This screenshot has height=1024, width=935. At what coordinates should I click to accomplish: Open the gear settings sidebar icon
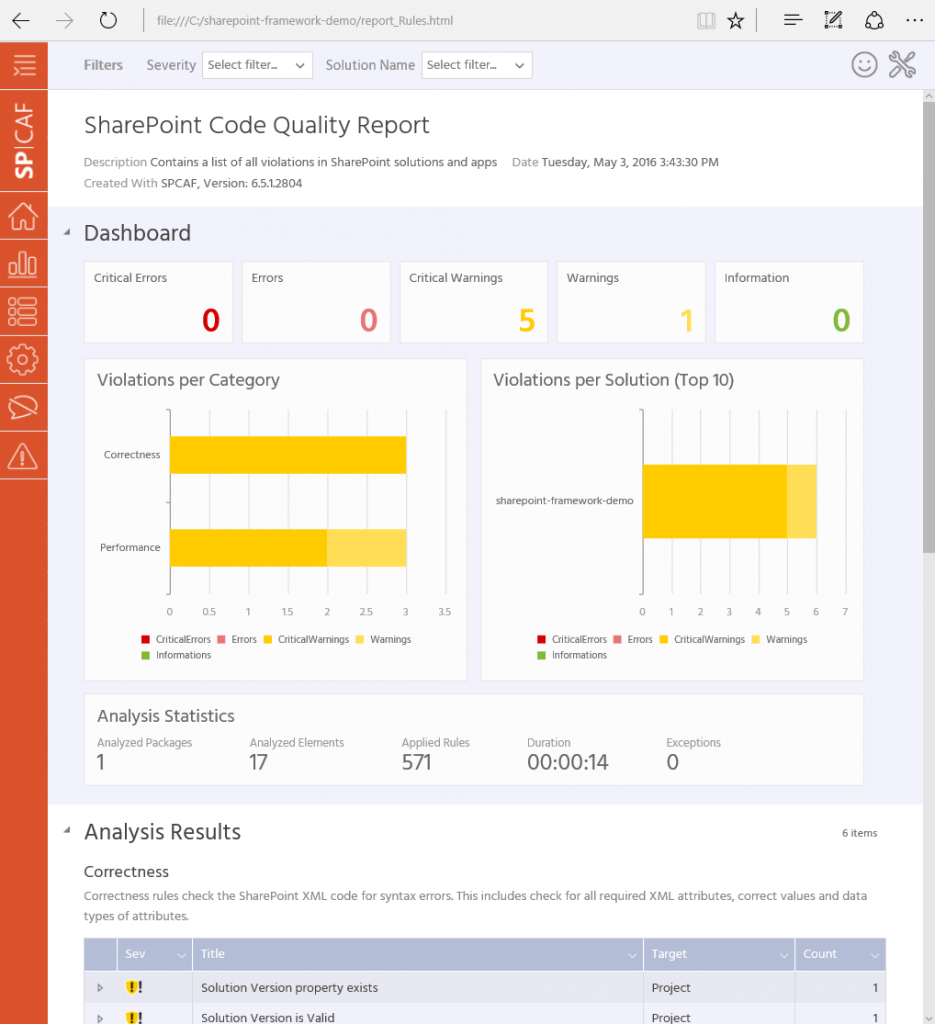pyautogui.click(x=23, y=359)
